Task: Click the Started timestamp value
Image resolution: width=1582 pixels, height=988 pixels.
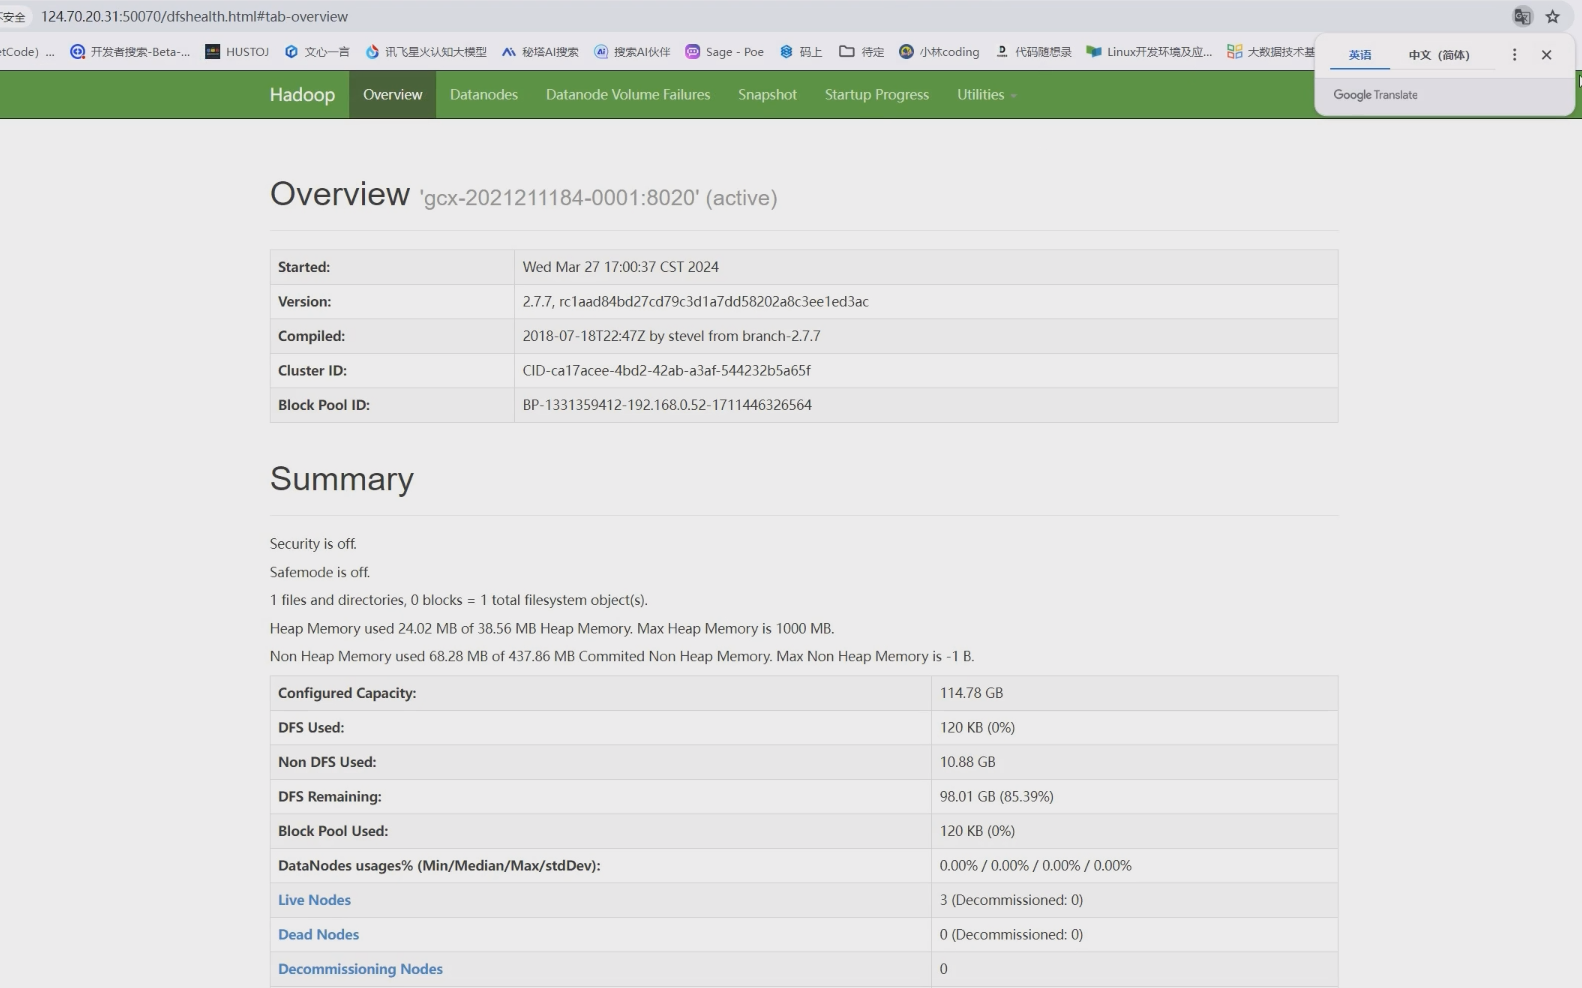Action: tap(620, 267)
